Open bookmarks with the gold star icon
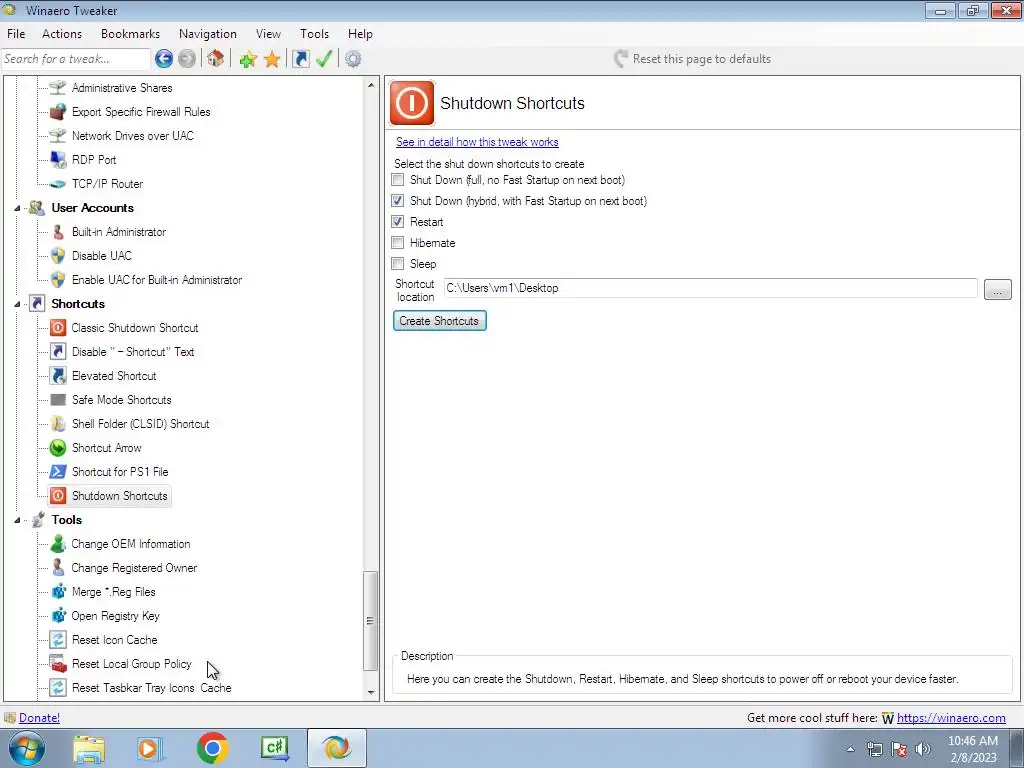This screenshot has height=768, width=1024. (x=272, y=59)
